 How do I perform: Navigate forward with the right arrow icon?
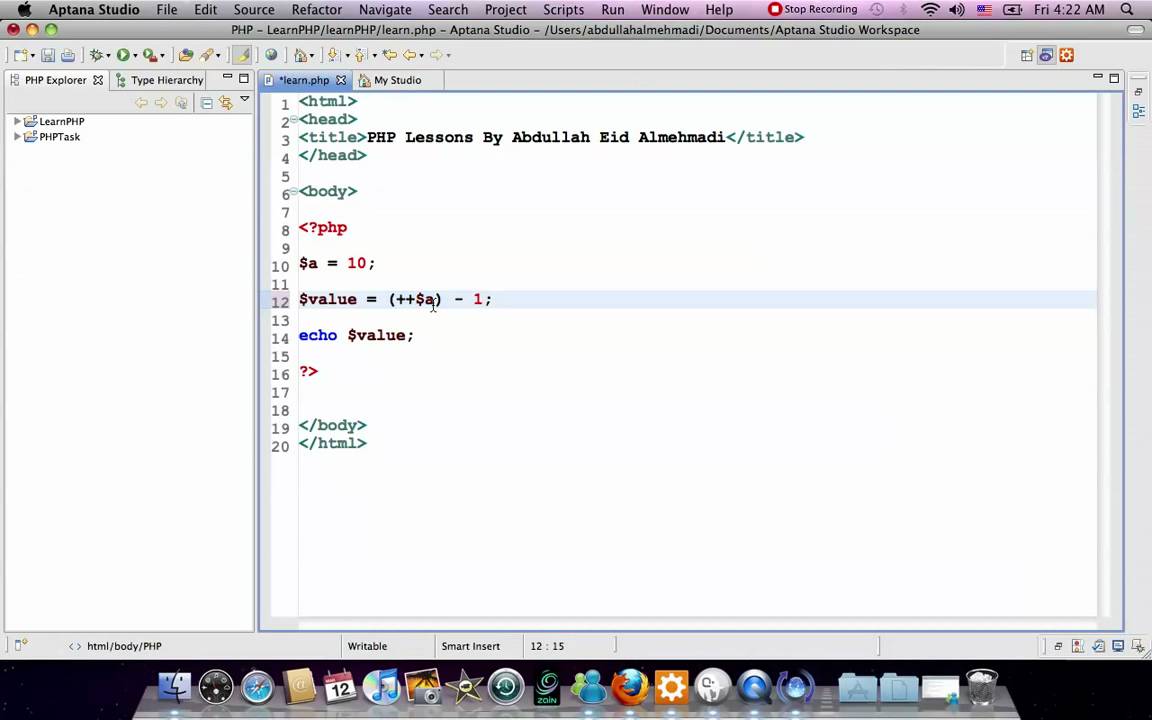[436, 55]
